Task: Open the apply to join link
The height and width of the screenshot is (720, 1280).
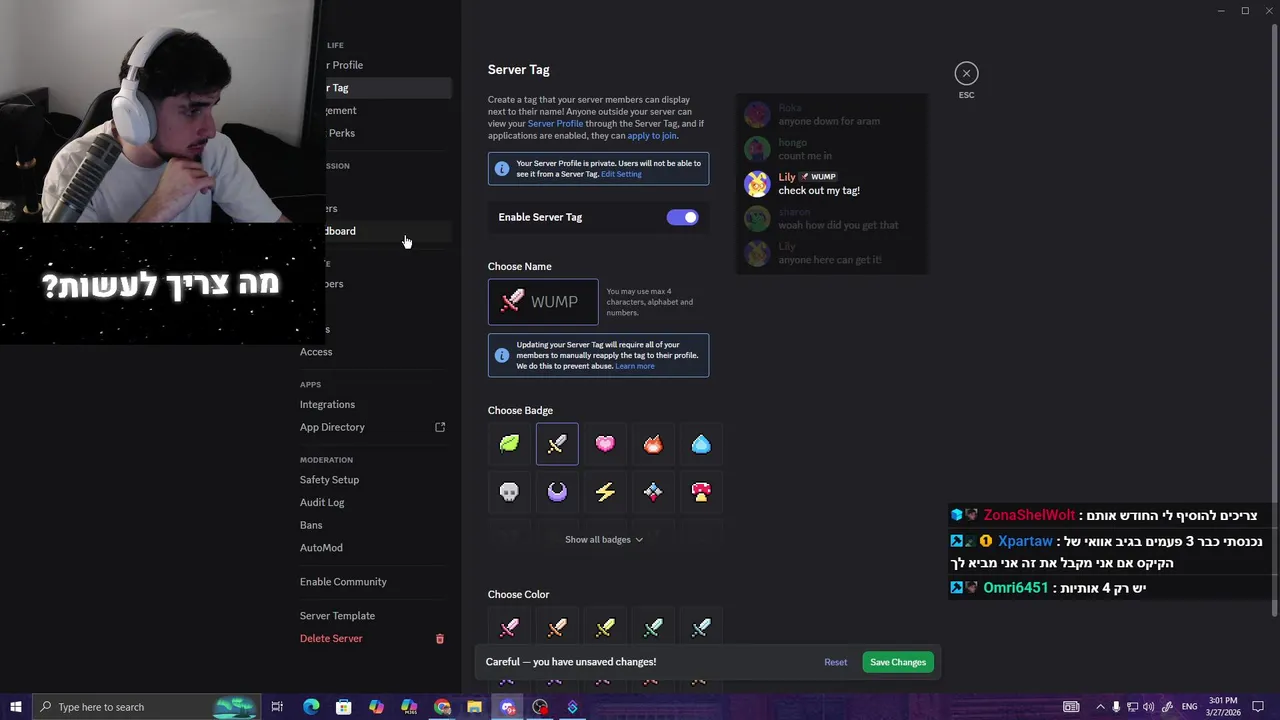Action: click(651, 136)
